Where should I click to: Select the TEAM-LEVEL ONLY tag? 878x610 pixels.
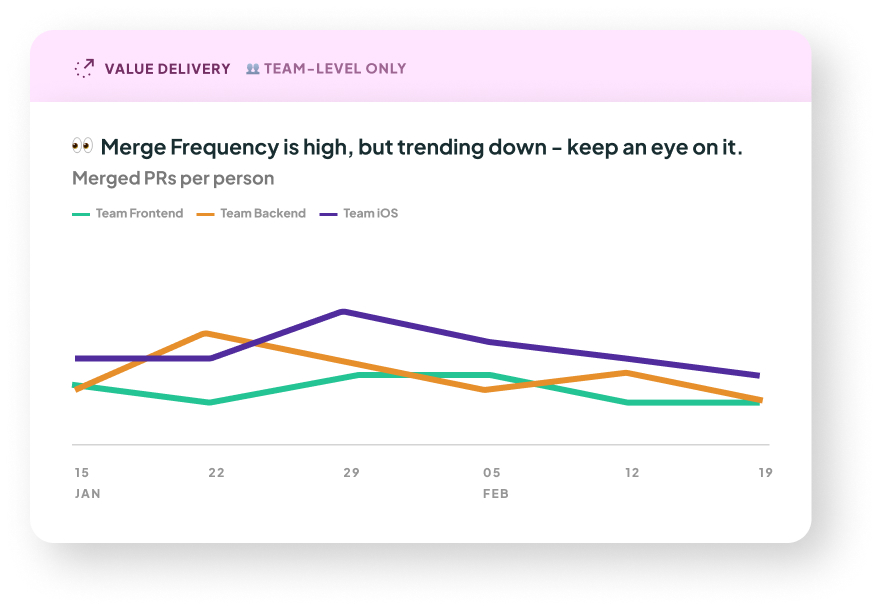335,69
